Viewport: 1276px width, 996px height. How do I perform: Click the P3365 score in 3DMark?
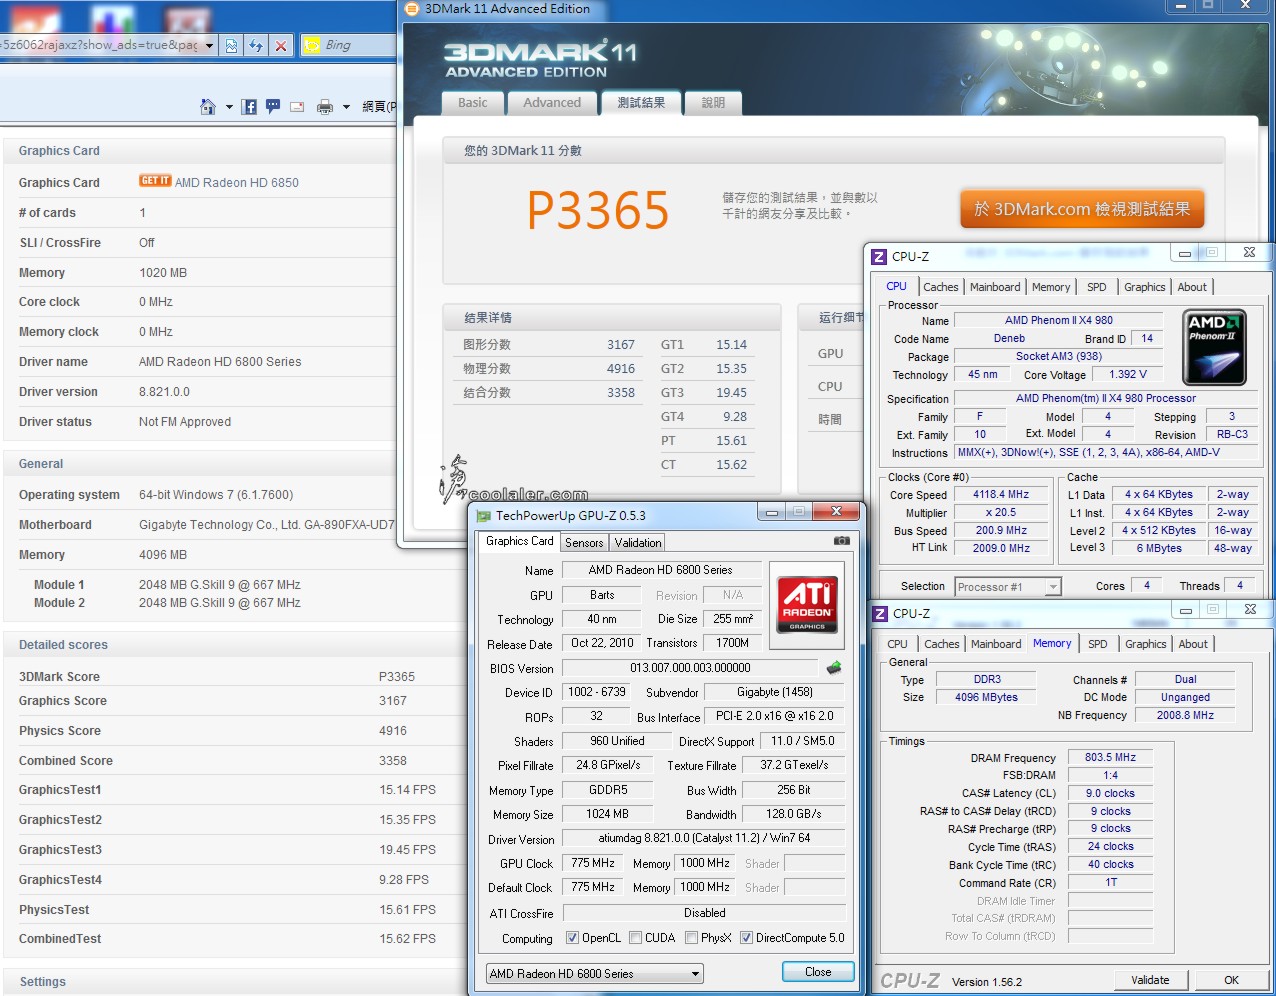click(x=598, y=210)
